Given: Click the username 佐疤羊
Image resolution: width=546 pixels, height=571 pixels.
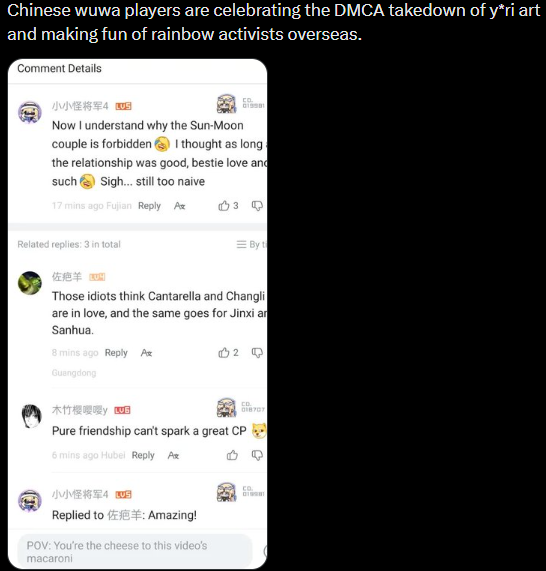Looking at the screenshot, I should 67,277.
